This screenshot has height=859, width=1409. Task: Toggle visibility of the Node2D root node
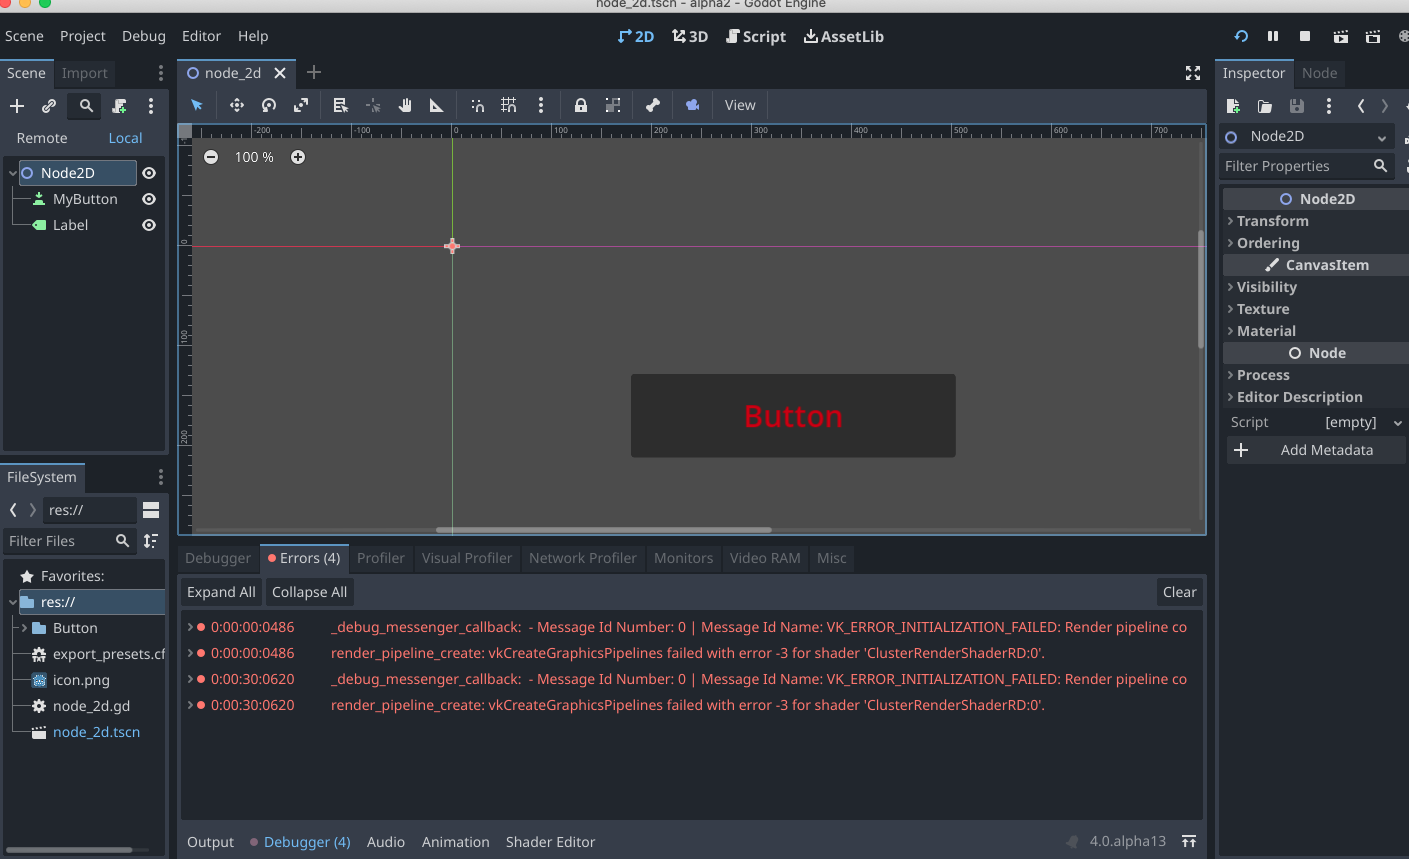coord(148,172)
